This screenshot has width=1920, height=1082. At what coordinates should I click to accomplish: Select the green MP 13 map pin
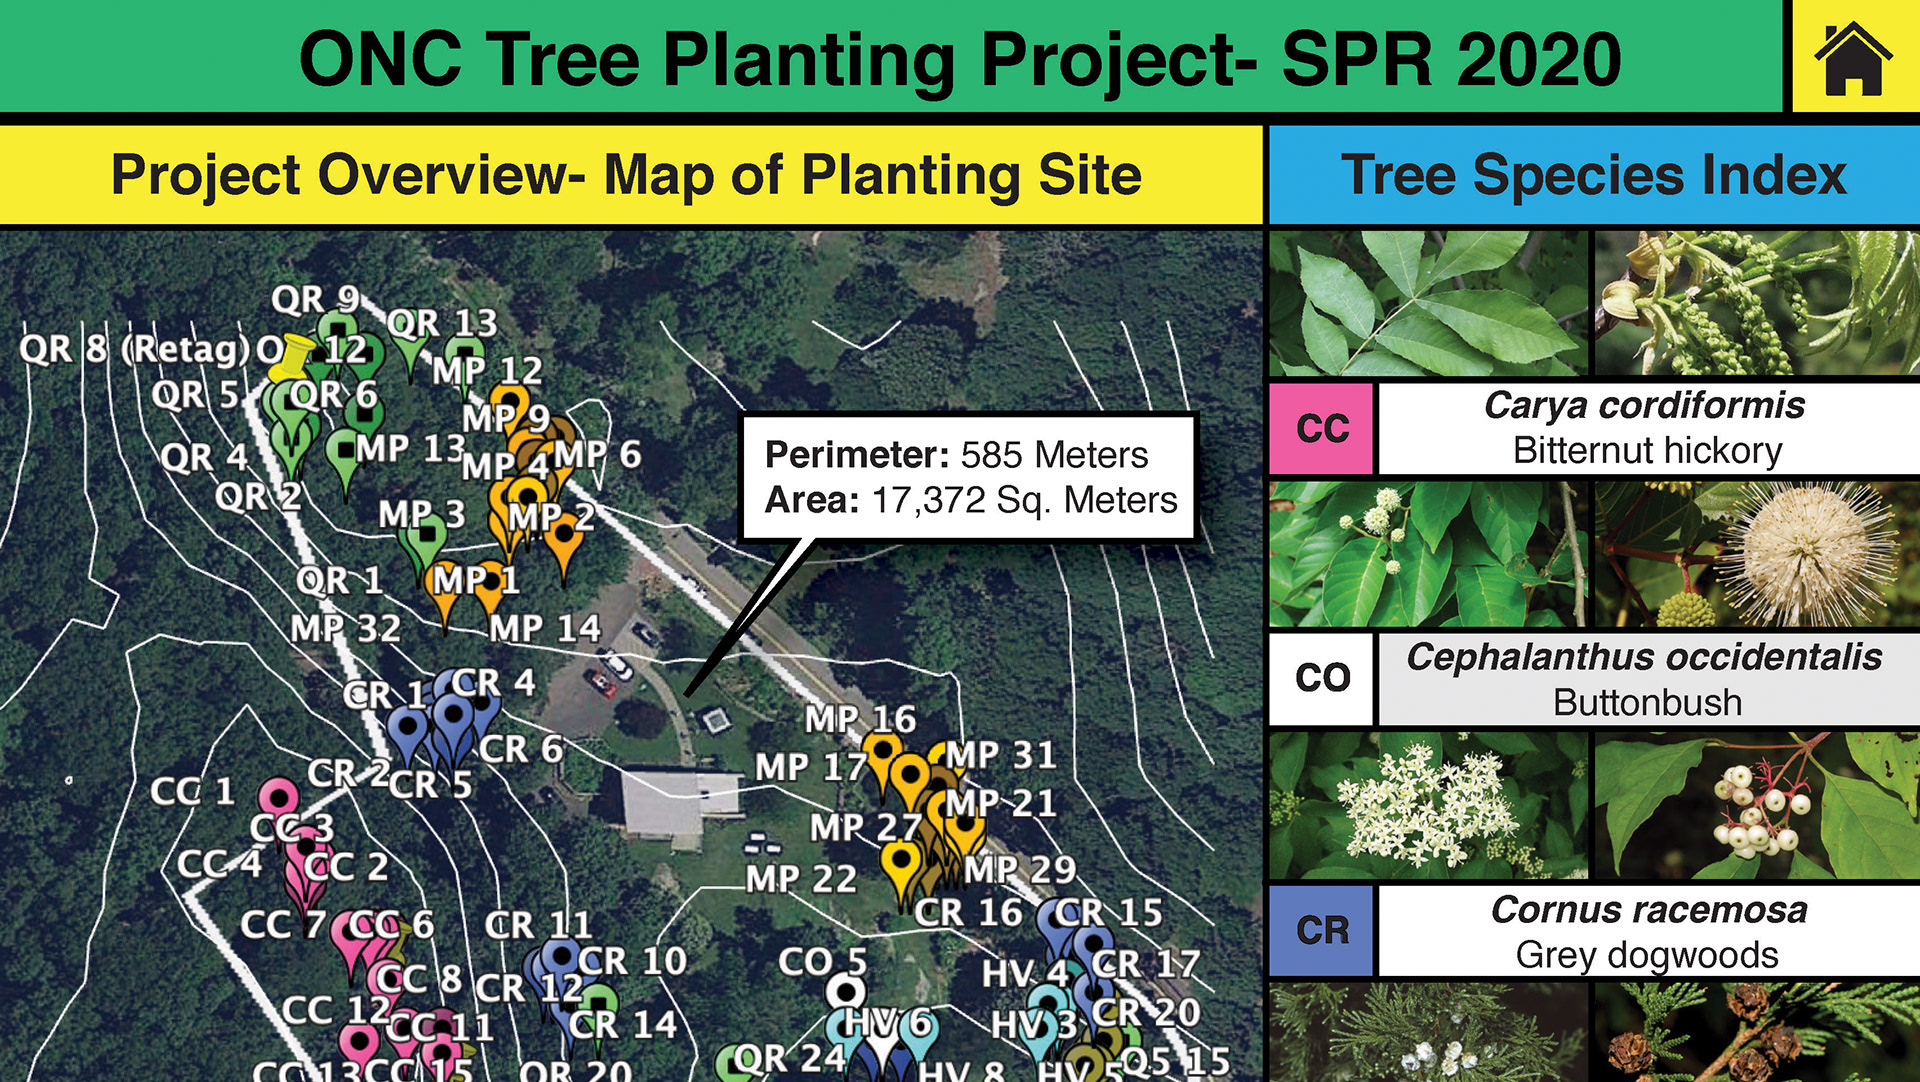[x=343, y=463]
